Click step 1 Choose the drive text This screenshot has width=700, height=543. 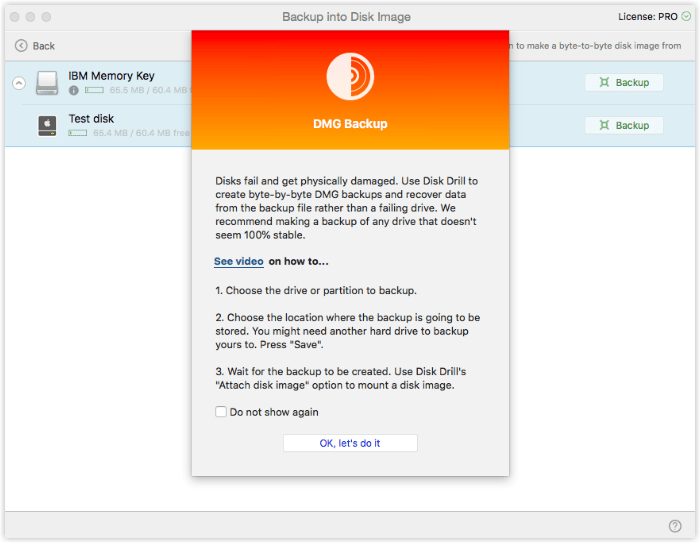pyautogui.click(x=316, y=290)
